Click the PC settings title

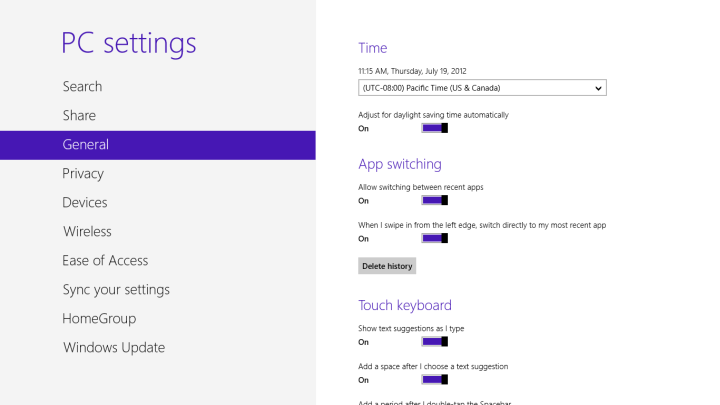click(129, 43)
